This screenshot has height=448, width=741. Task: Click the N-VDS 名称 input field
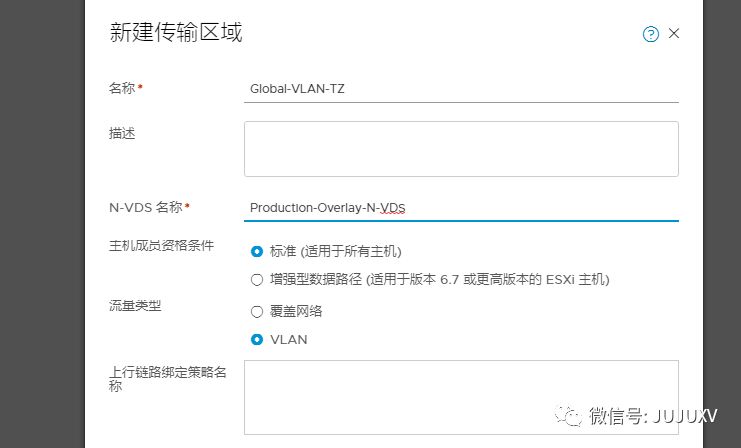[x=461, y=207]
